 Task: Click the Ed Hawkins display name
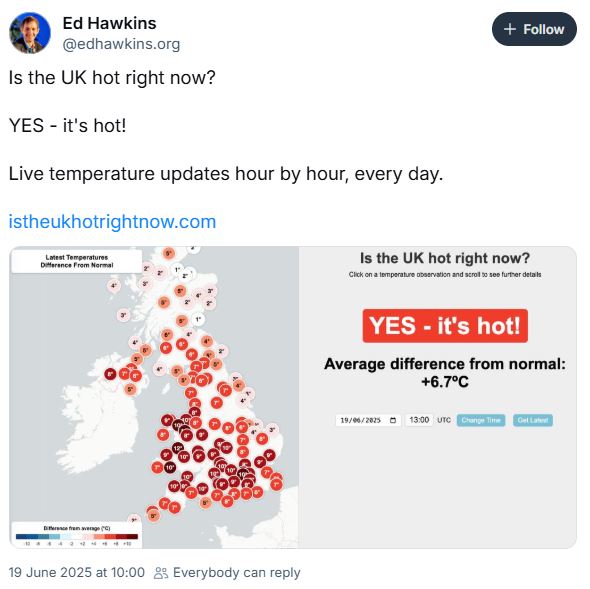(109, 23)
